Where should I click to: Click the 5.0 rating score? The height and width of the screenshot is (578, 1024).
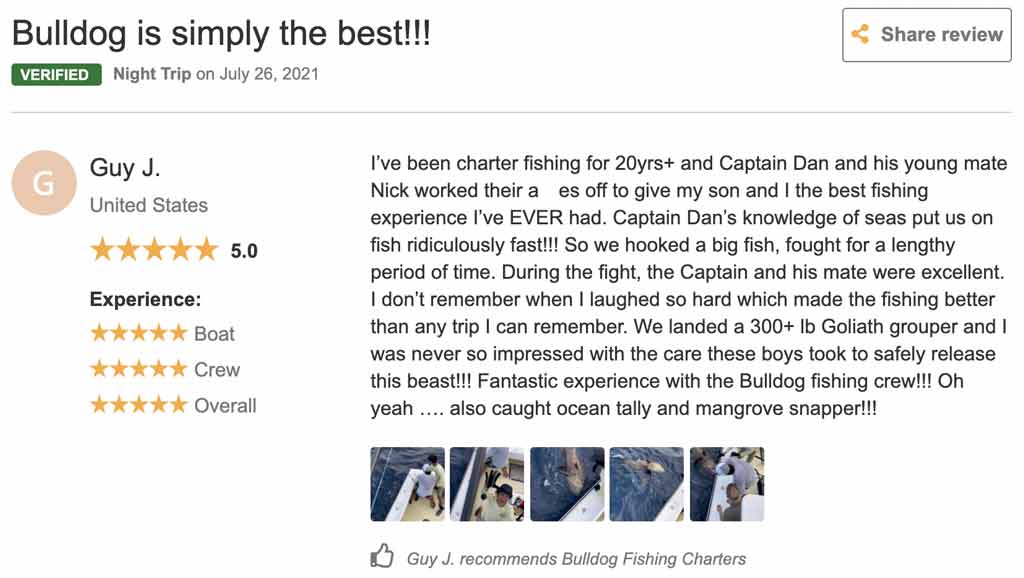(x=244, y=251)
